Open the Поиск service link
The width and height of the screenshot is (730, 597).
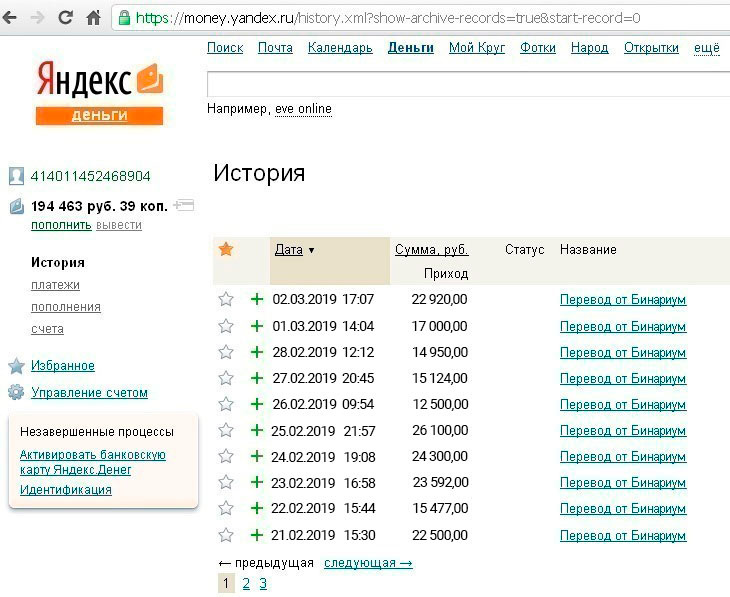coord(225,48)
